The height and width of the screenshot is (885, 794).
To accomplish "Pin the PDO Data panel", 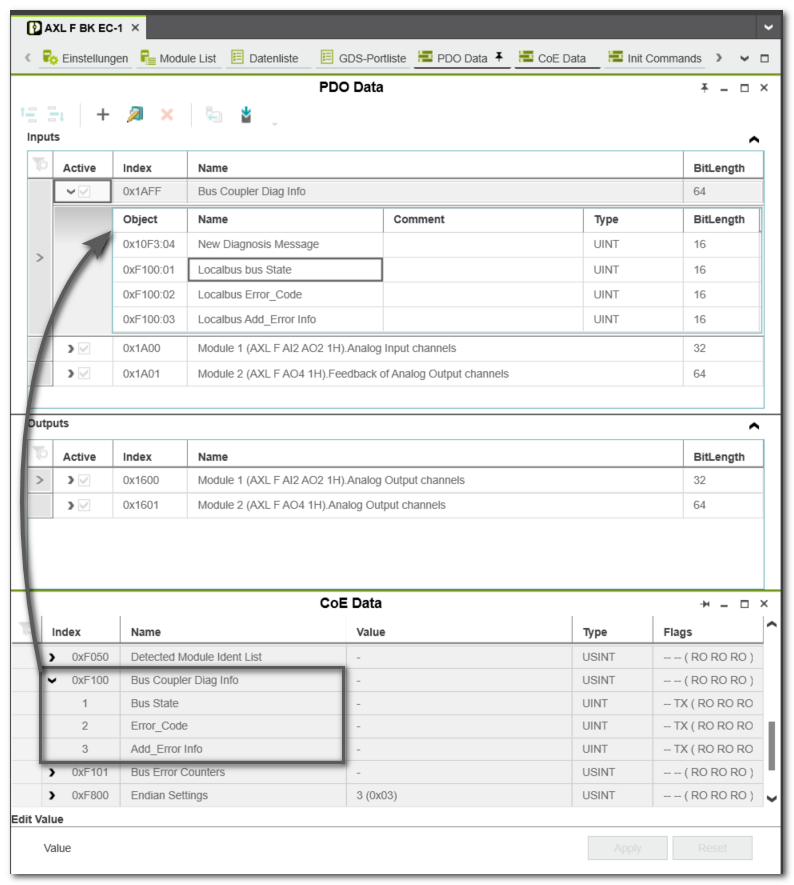I will point(704,88).
